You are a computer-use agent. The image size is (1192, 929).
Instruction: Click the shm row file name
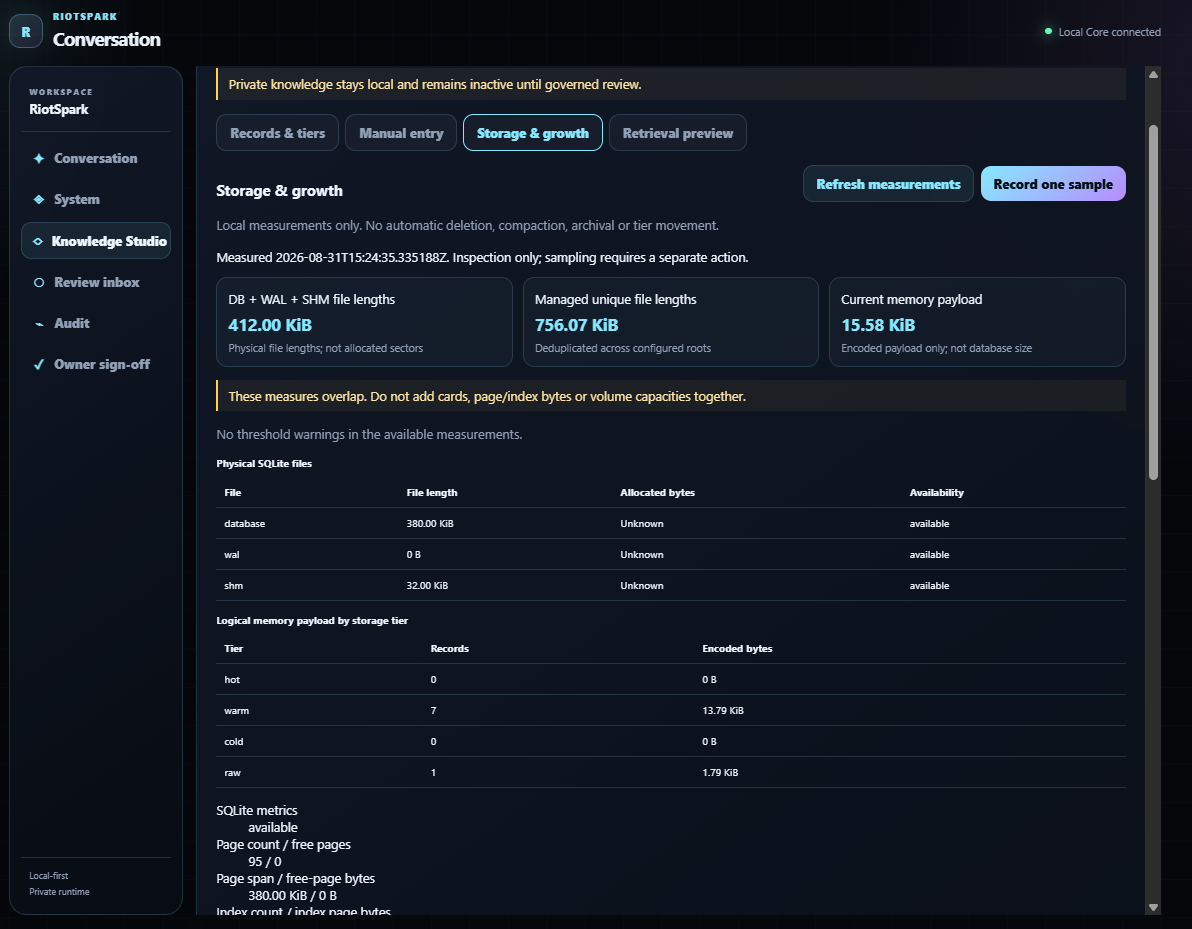[x=233, y=586]
